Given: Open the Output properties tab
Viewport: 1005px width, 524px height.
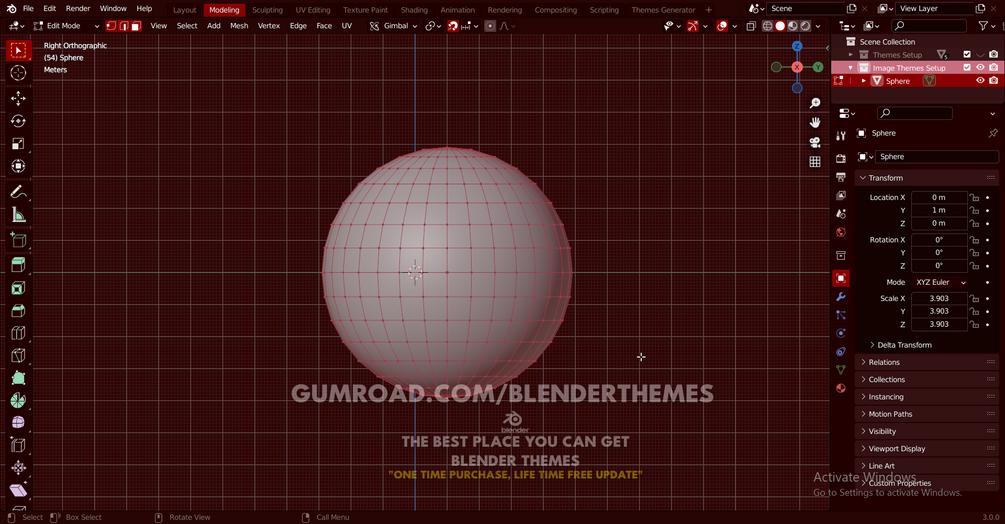Looking at the screenshot, I should (841, 177).
